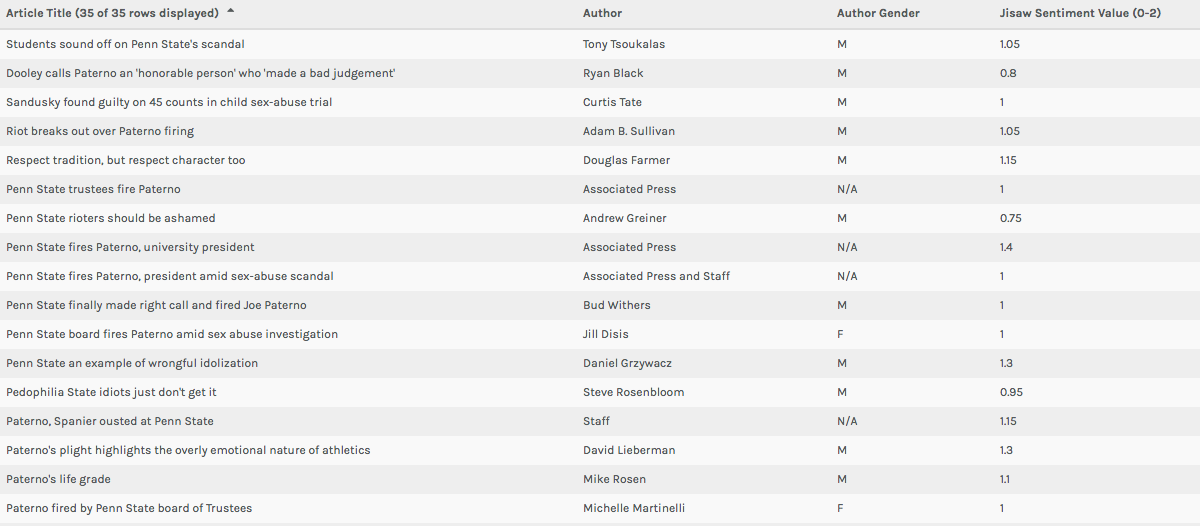The width and height of the screenshot is (1200, 526).
Task: Click sentiment value 0.75 for Andrew Greiner
Action: (x=1011, y=218)
